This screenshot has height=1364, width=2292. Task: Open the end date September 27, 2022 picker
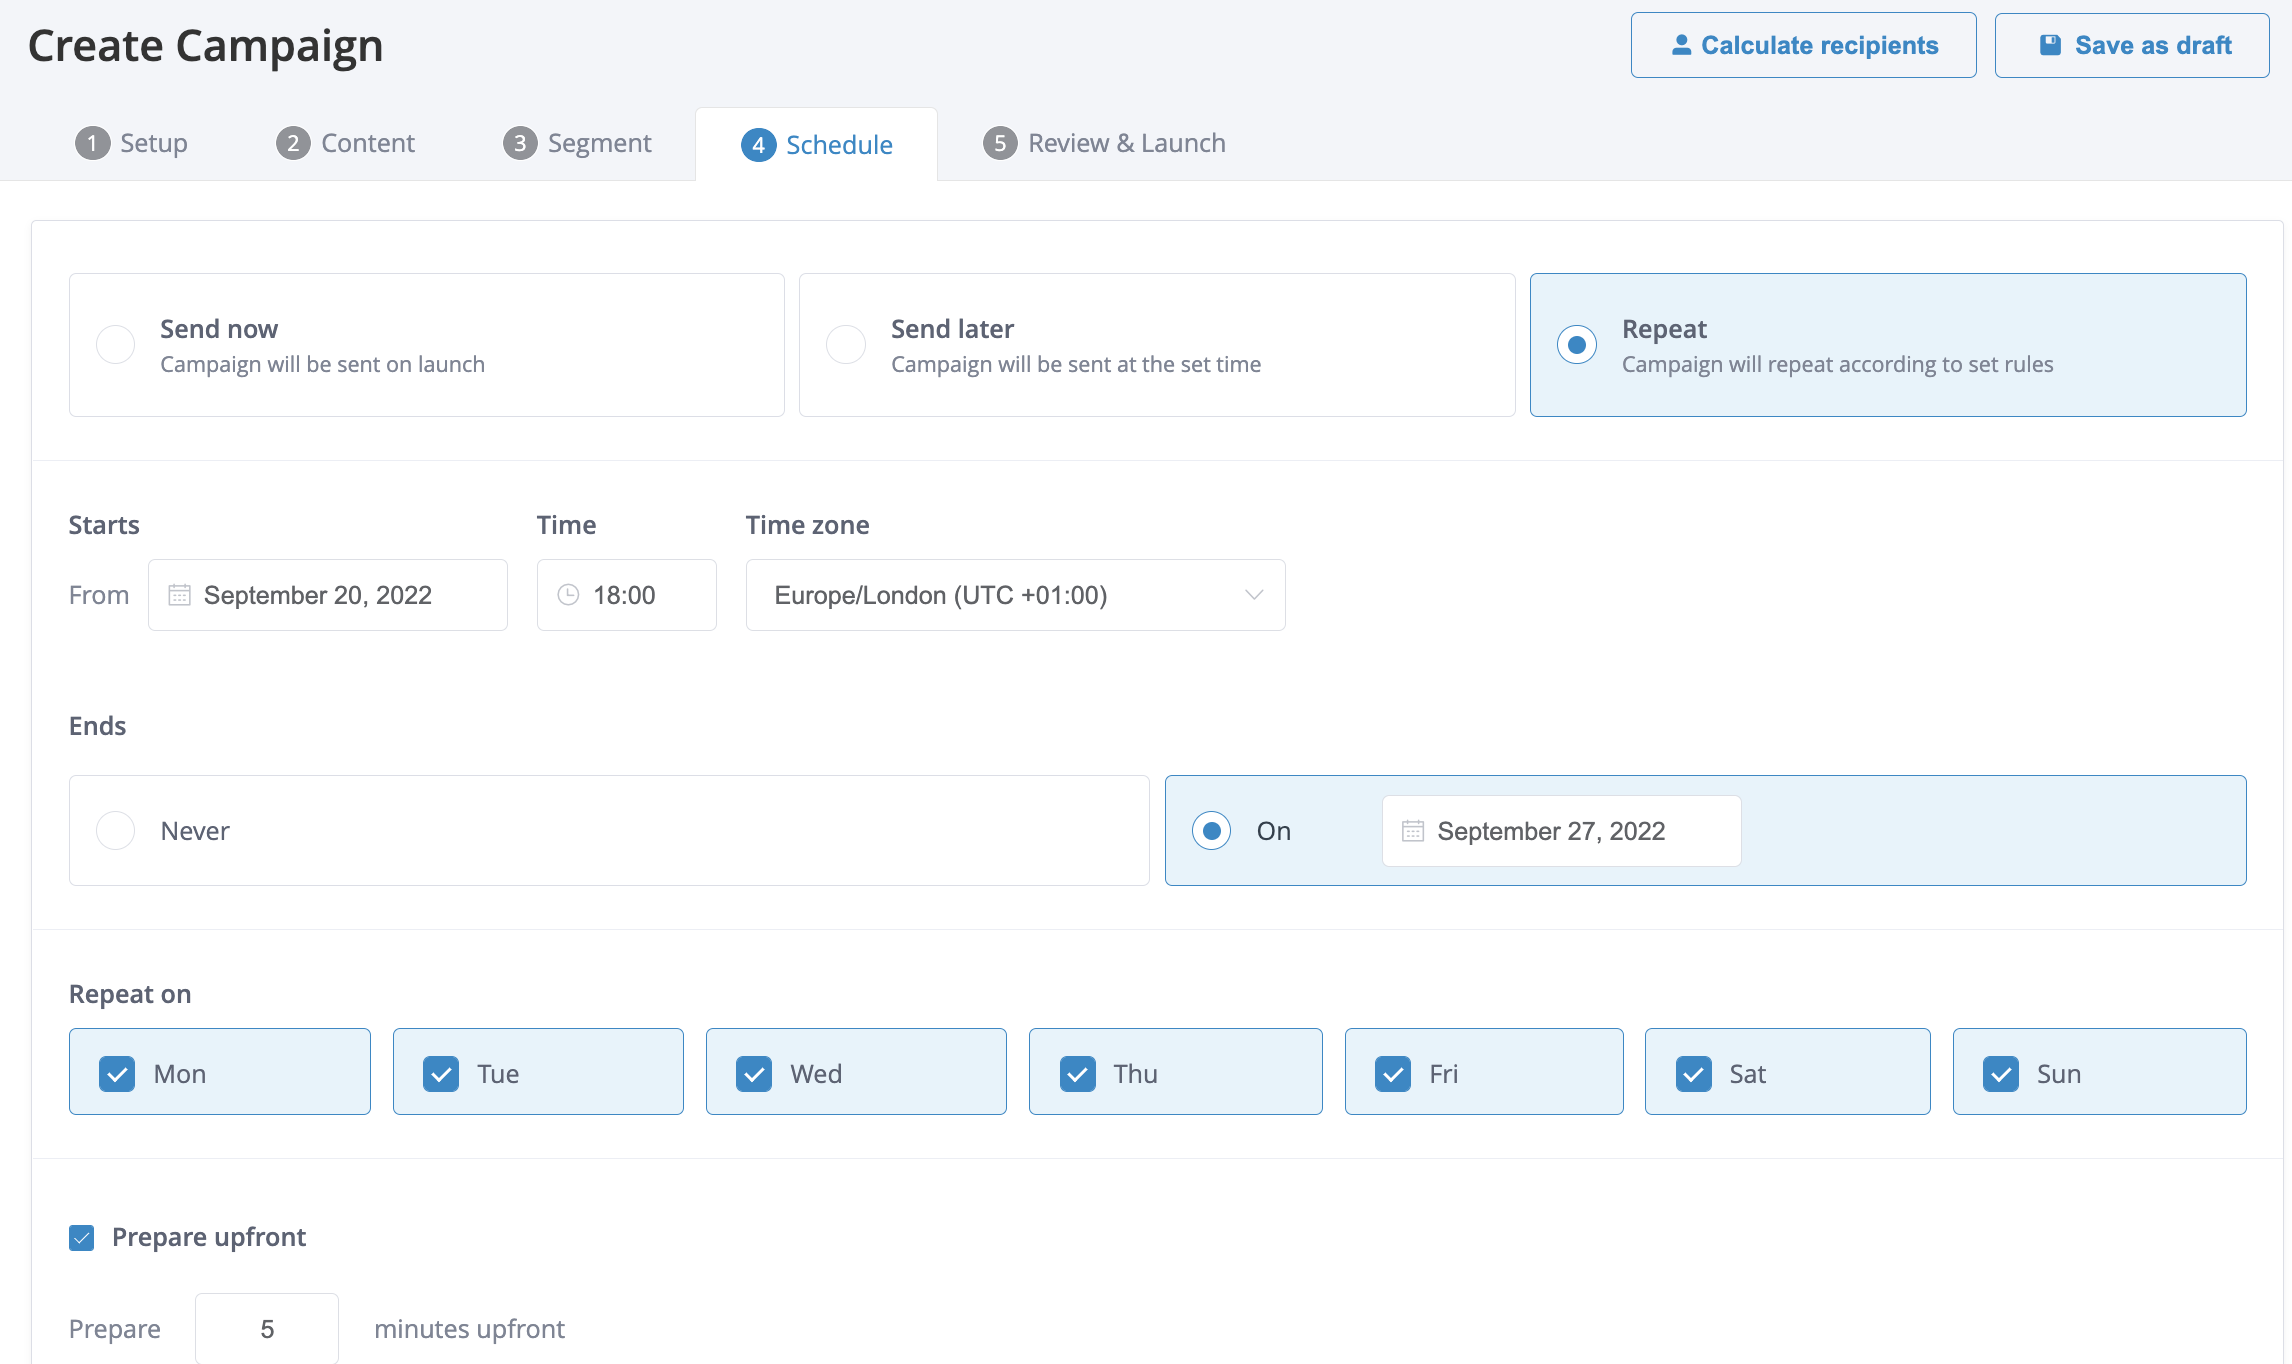pyautogui.click(x=1560, y=831)
